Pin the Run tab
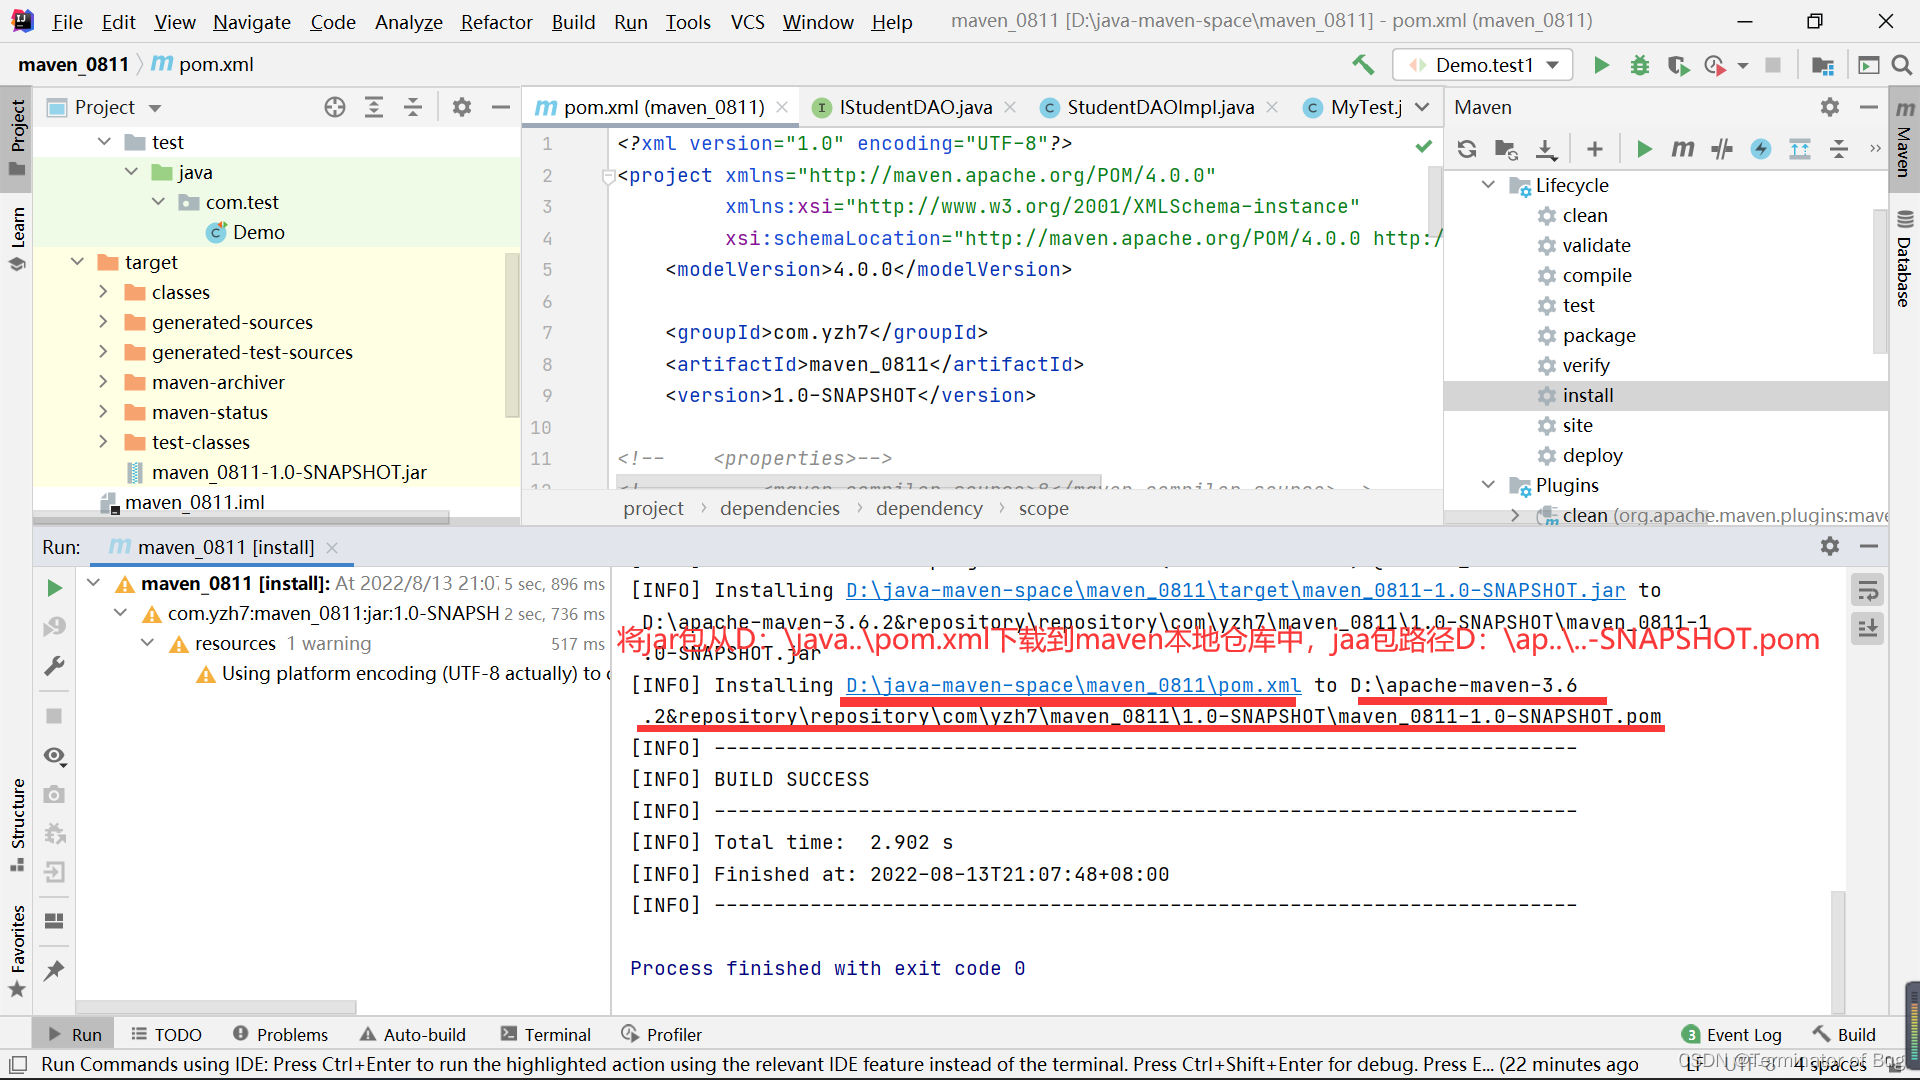Image resolution: width=1920 pixels, height=1080 pixels. pos(54,970)
